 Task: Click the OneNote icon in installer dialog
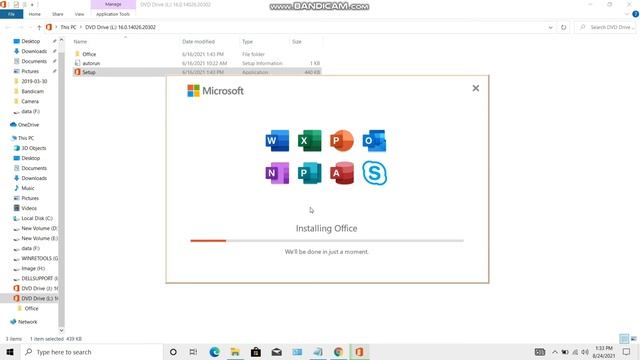click(277, 173)
